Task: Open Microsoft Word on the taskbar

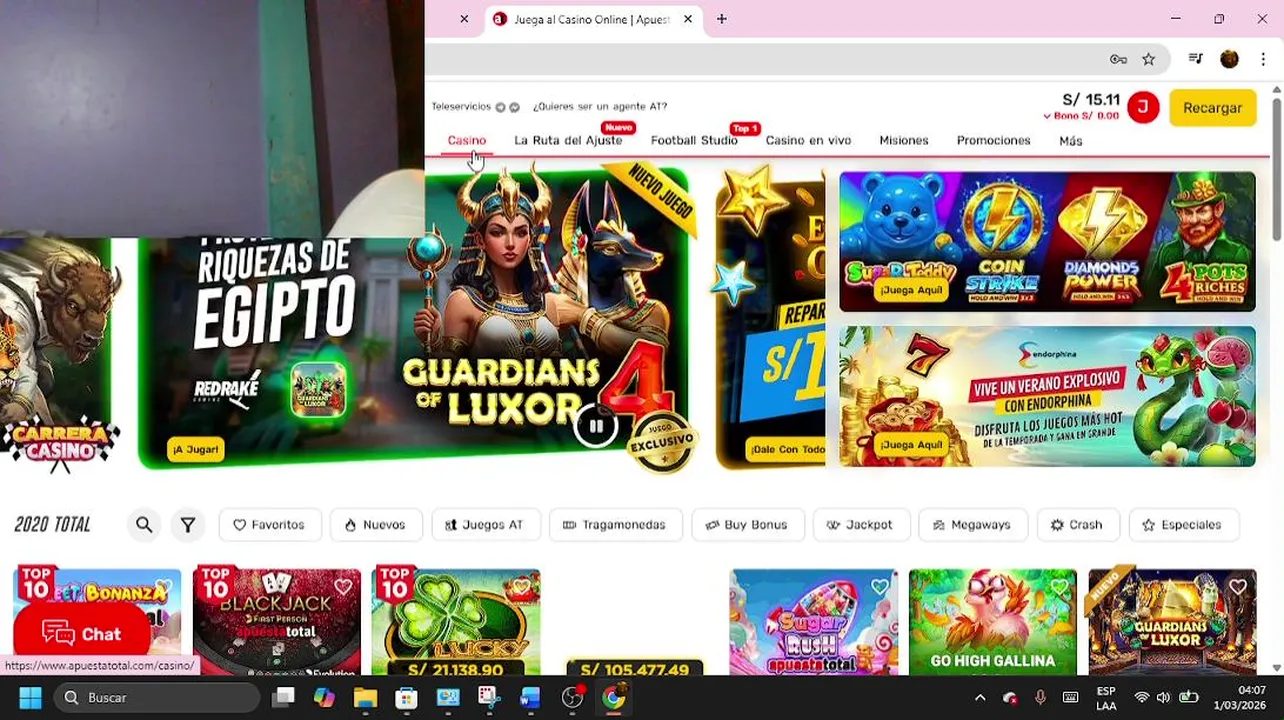Action: pos(530,698)
